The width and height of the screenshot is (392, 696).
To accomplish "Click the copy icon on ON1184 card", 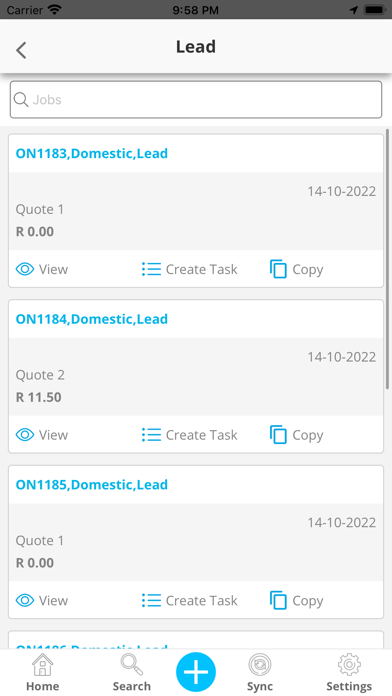I will [x=278, y=435].
